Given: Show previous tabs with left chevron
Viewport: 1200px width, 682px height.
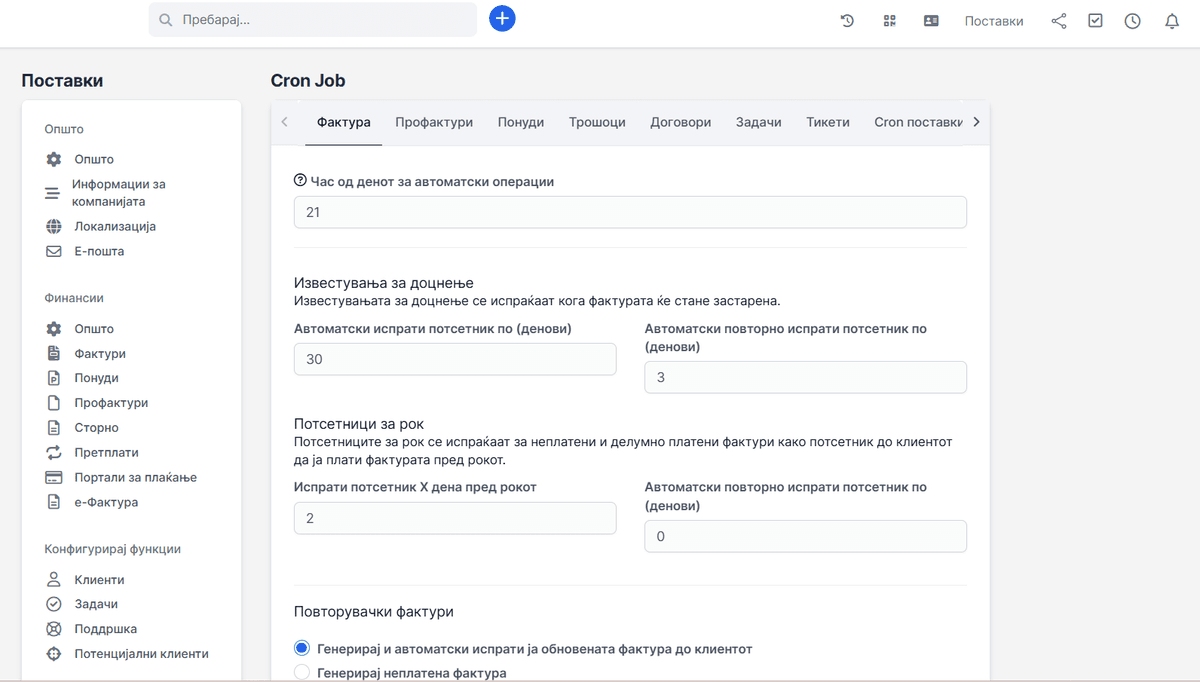Looking at the screenshot, I should tap(285, 122).
